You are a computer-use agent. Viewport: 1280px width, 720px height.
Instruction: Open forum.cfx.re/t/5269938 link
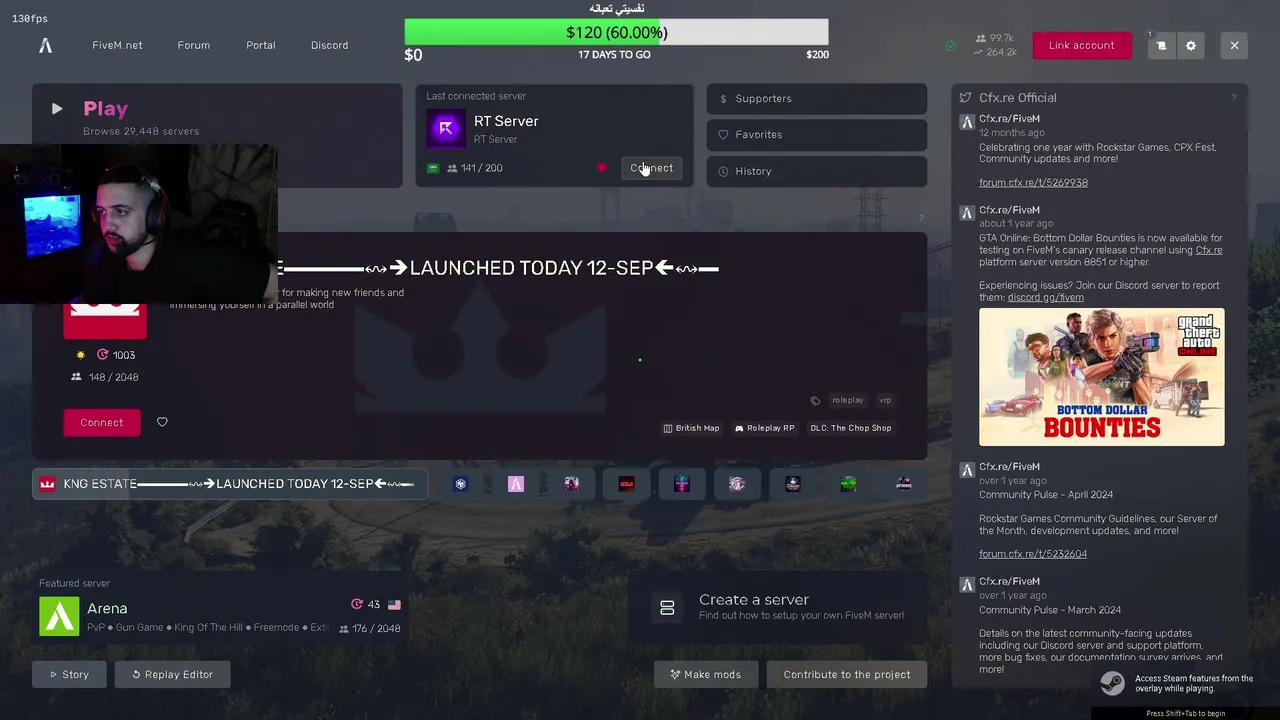tap(1033, 183)
